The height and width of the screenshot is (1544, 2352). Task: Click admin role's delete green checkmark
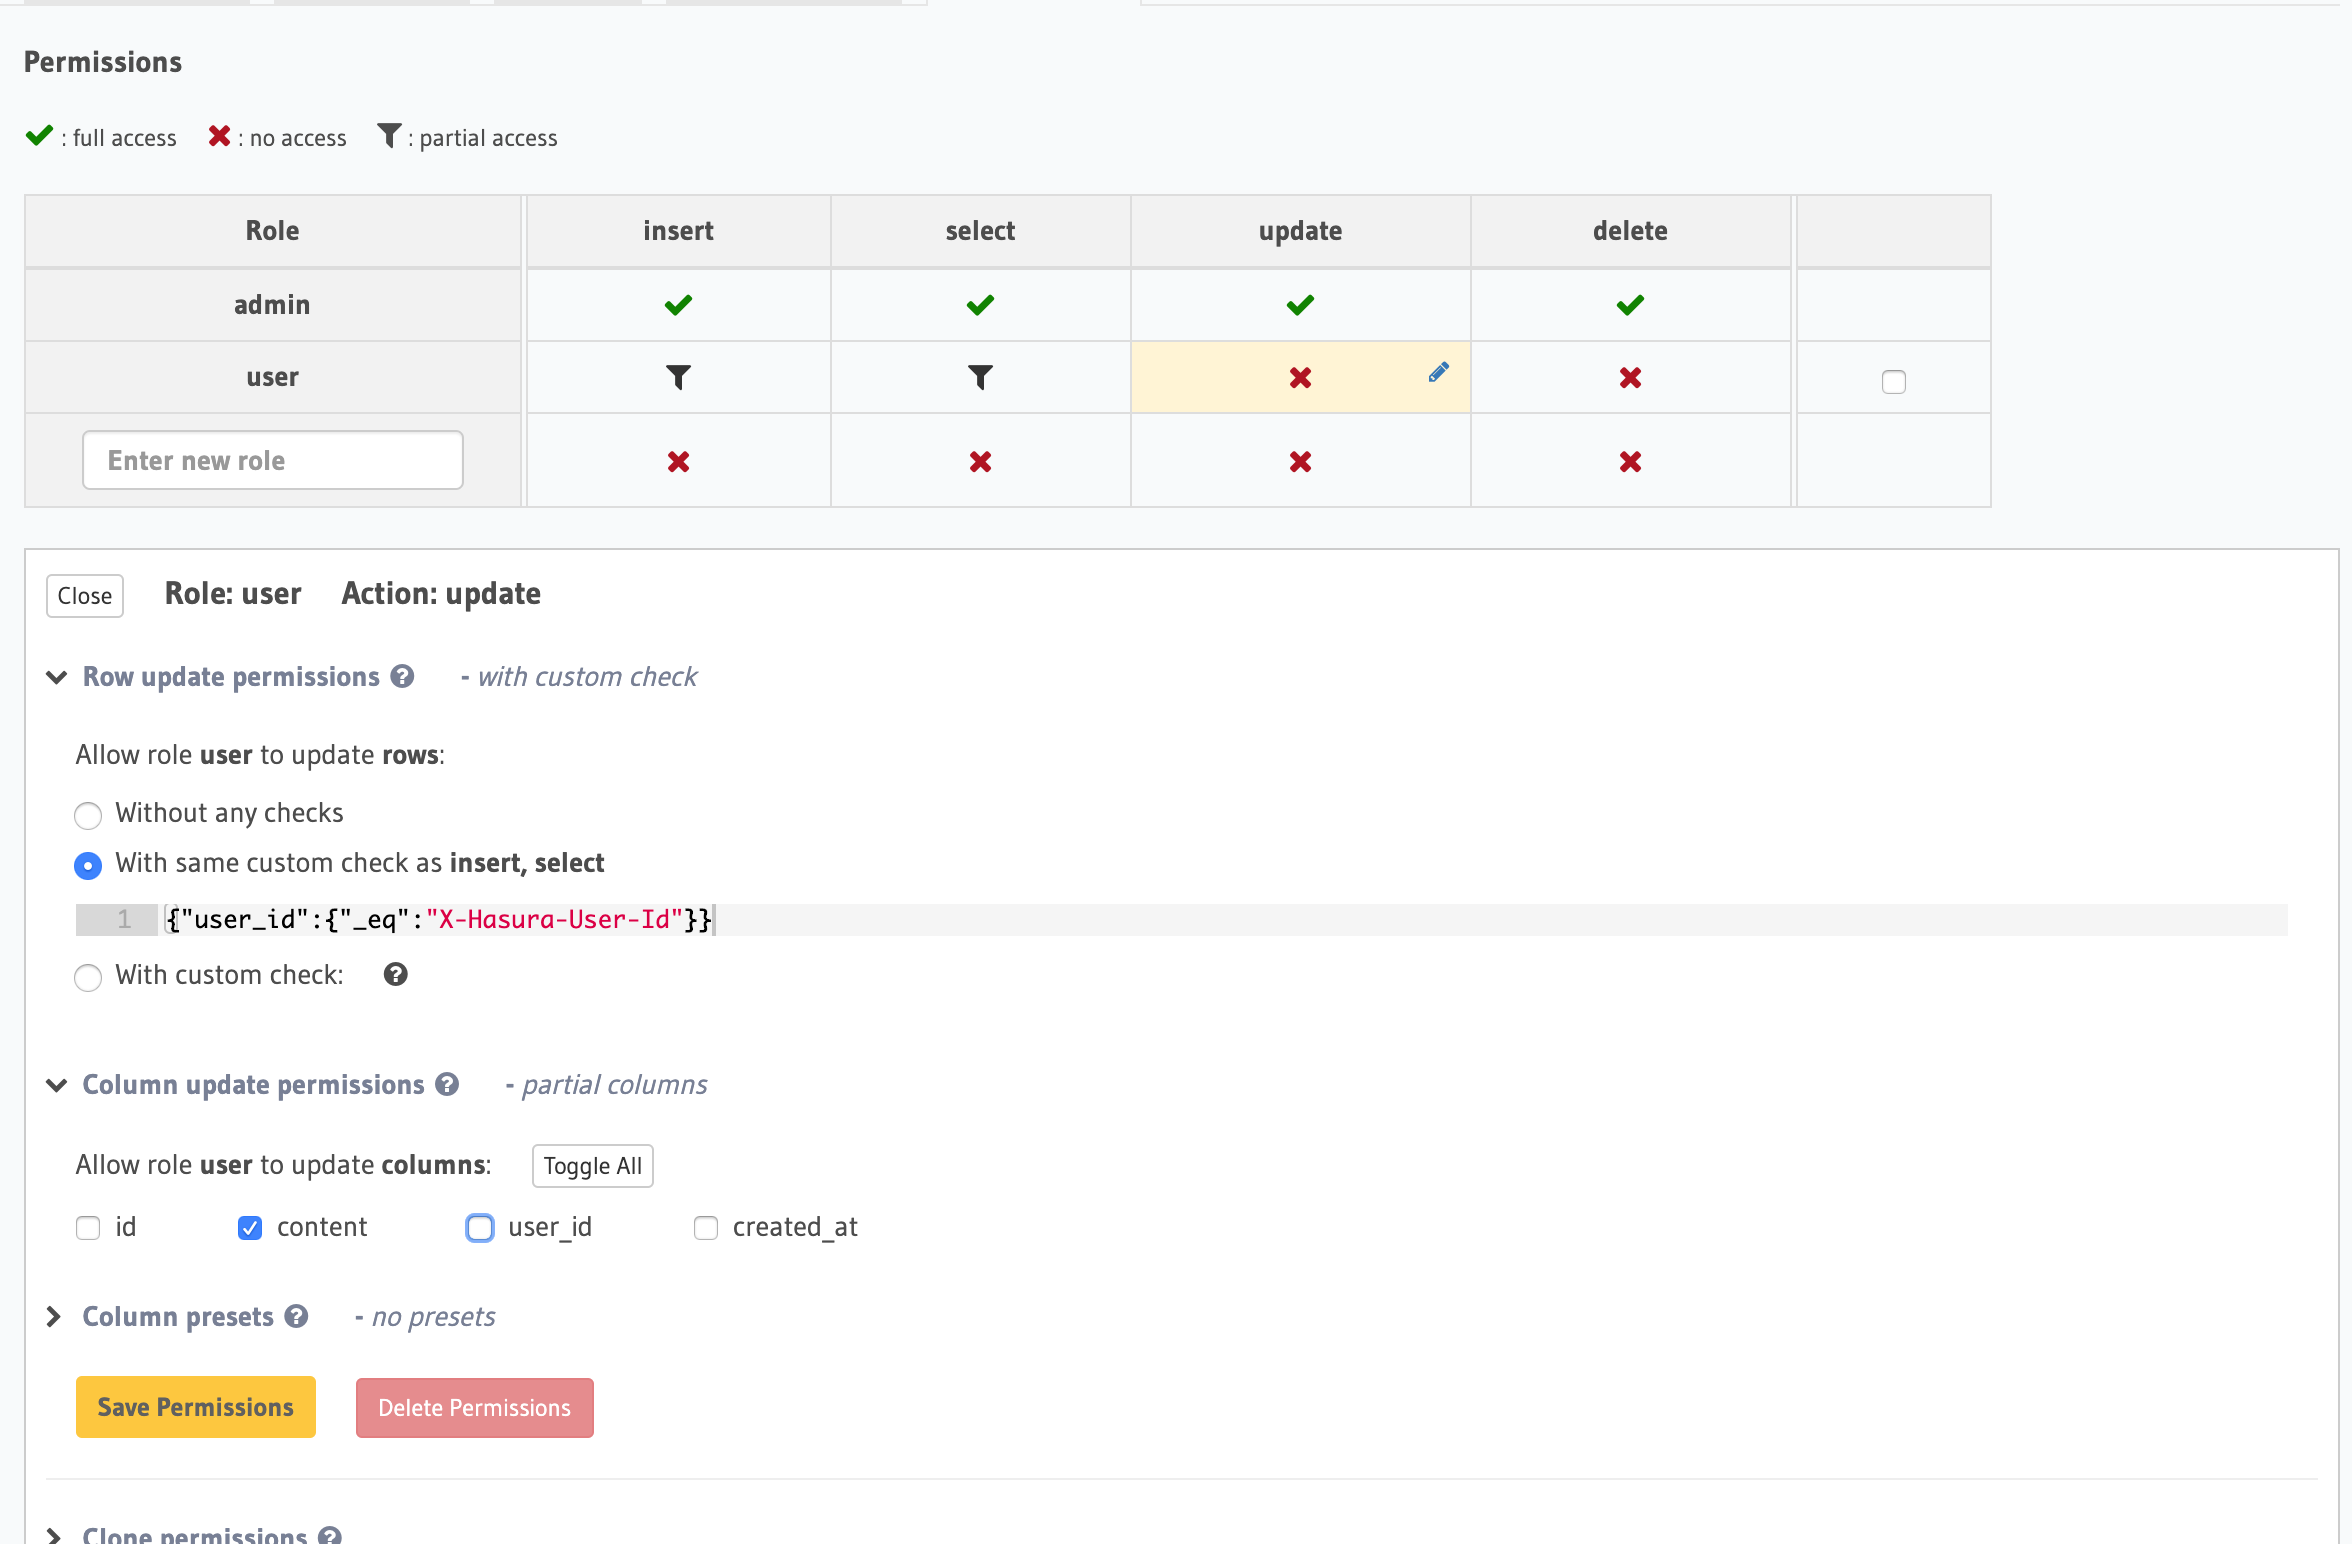(x=1630, y=305)
